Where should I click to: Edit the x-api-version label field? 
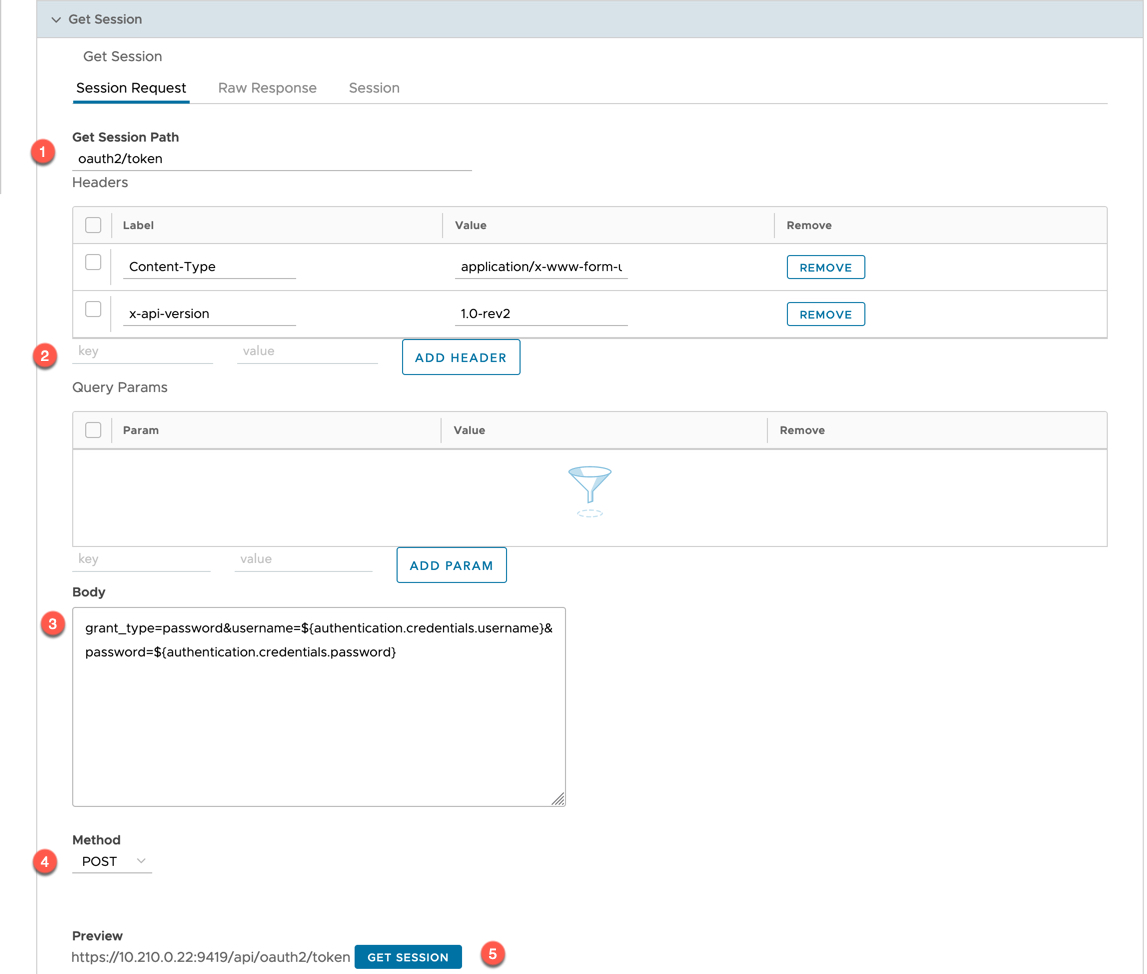tap(209, 314)
